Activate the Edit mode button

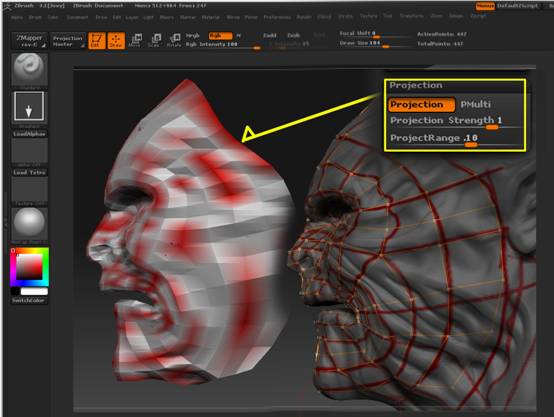point(96,41)
